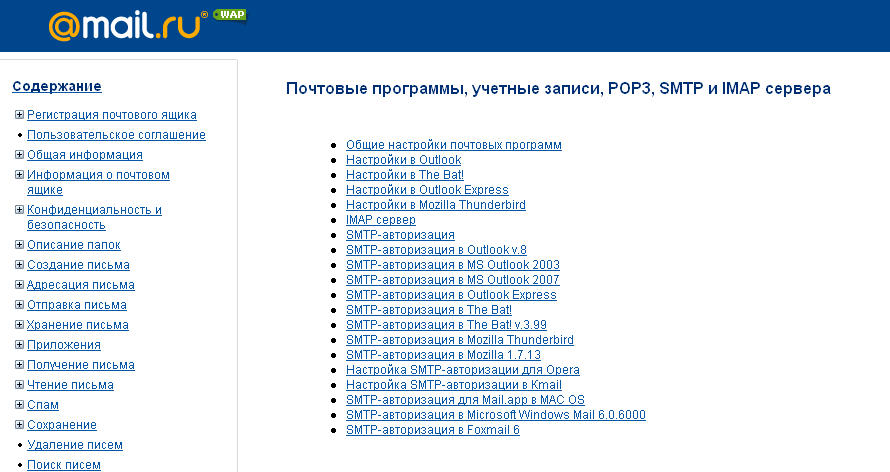Open Общая информация sidebar link

pos(85,155)
